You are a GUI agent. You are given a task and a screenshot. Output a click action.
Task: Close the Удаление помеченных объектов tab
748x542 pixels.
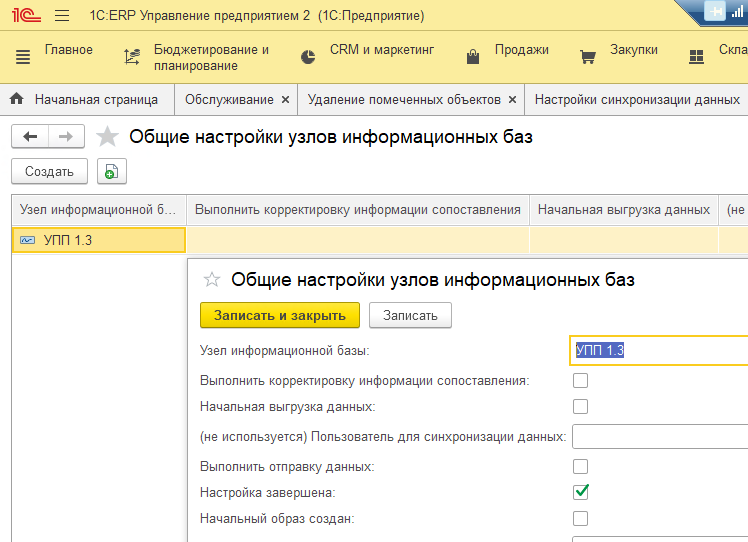point(512,100)
